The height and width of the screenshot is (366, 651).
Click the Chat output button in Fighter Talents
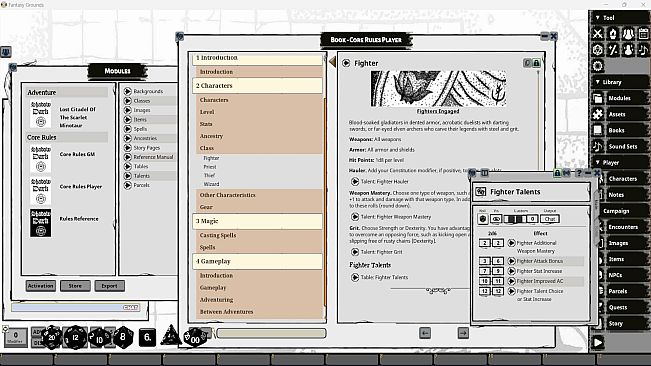[x=550, y=219]
